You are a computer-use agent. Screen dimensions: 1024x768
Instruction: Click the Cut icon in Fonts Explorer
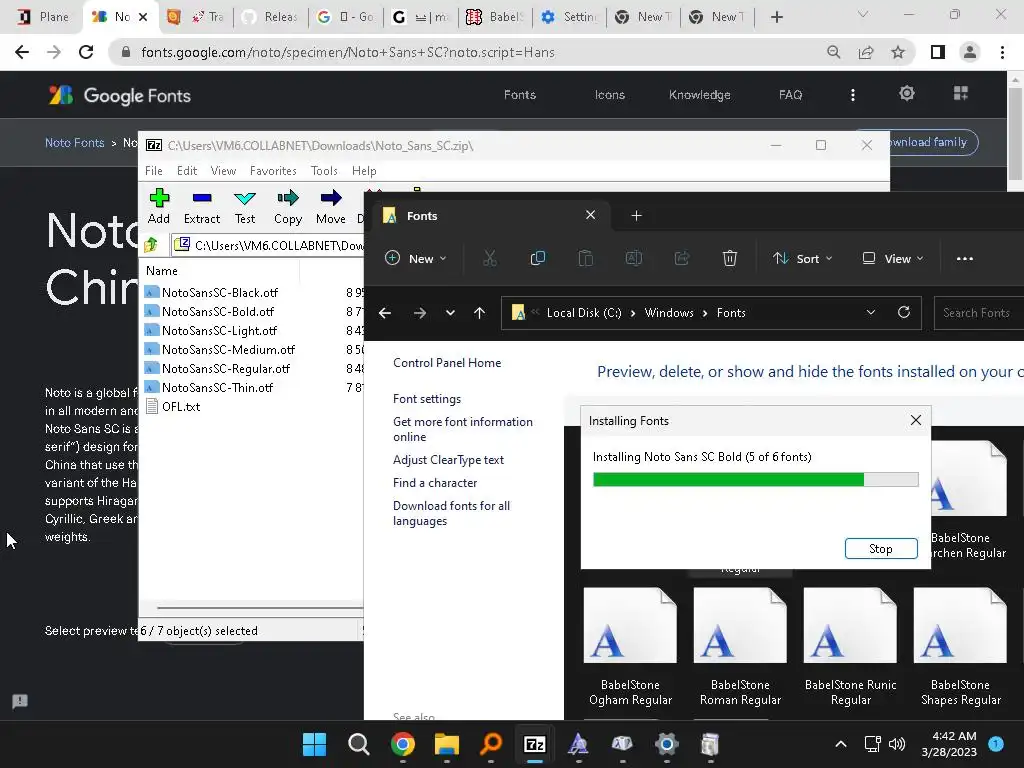[490, 259]
